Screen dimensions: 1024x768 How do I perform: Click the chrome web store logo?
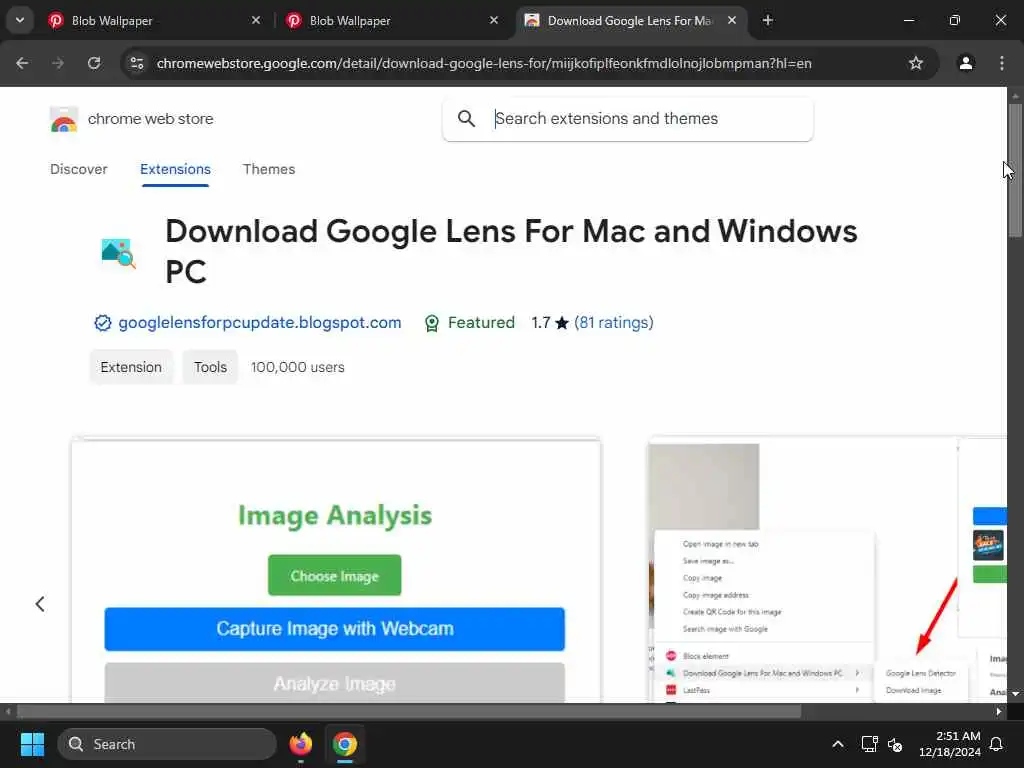point(64,120)
